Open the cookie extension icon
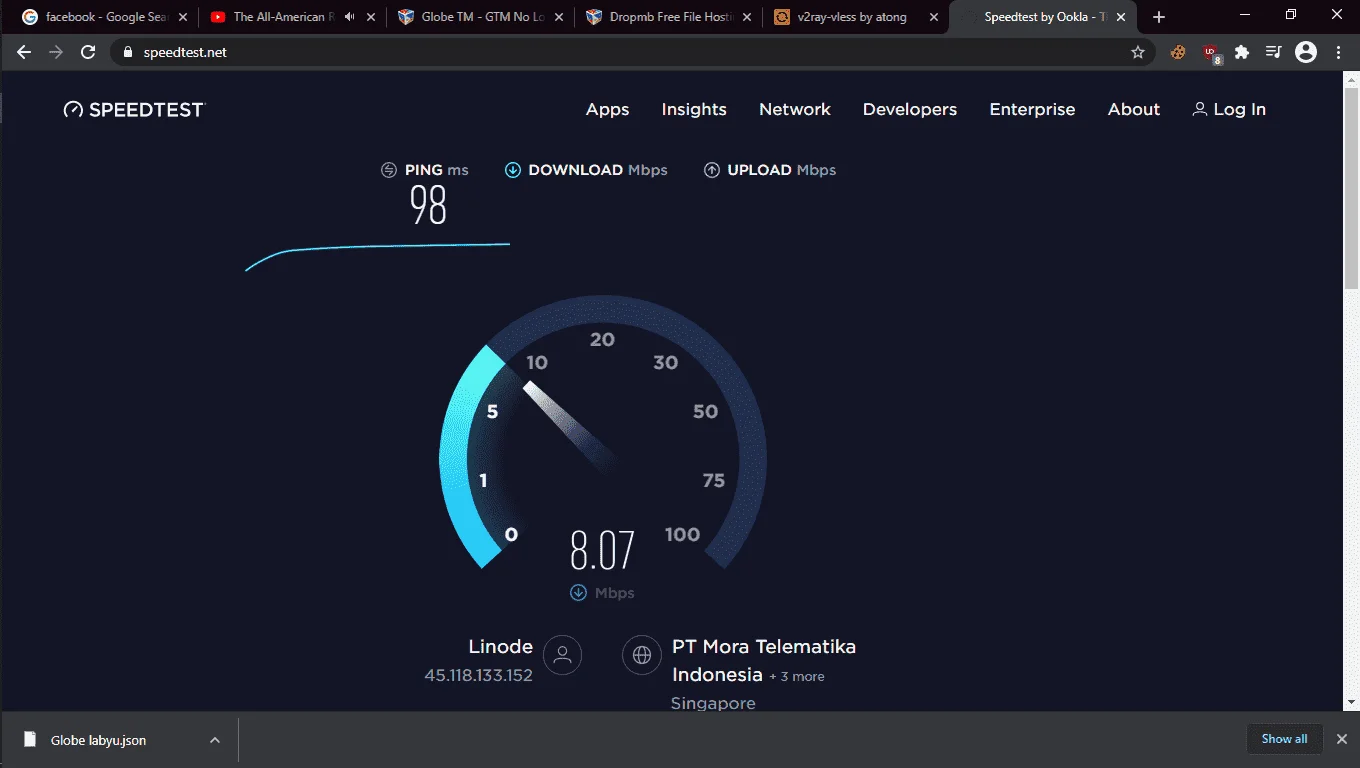 [x=1178, y=52]
